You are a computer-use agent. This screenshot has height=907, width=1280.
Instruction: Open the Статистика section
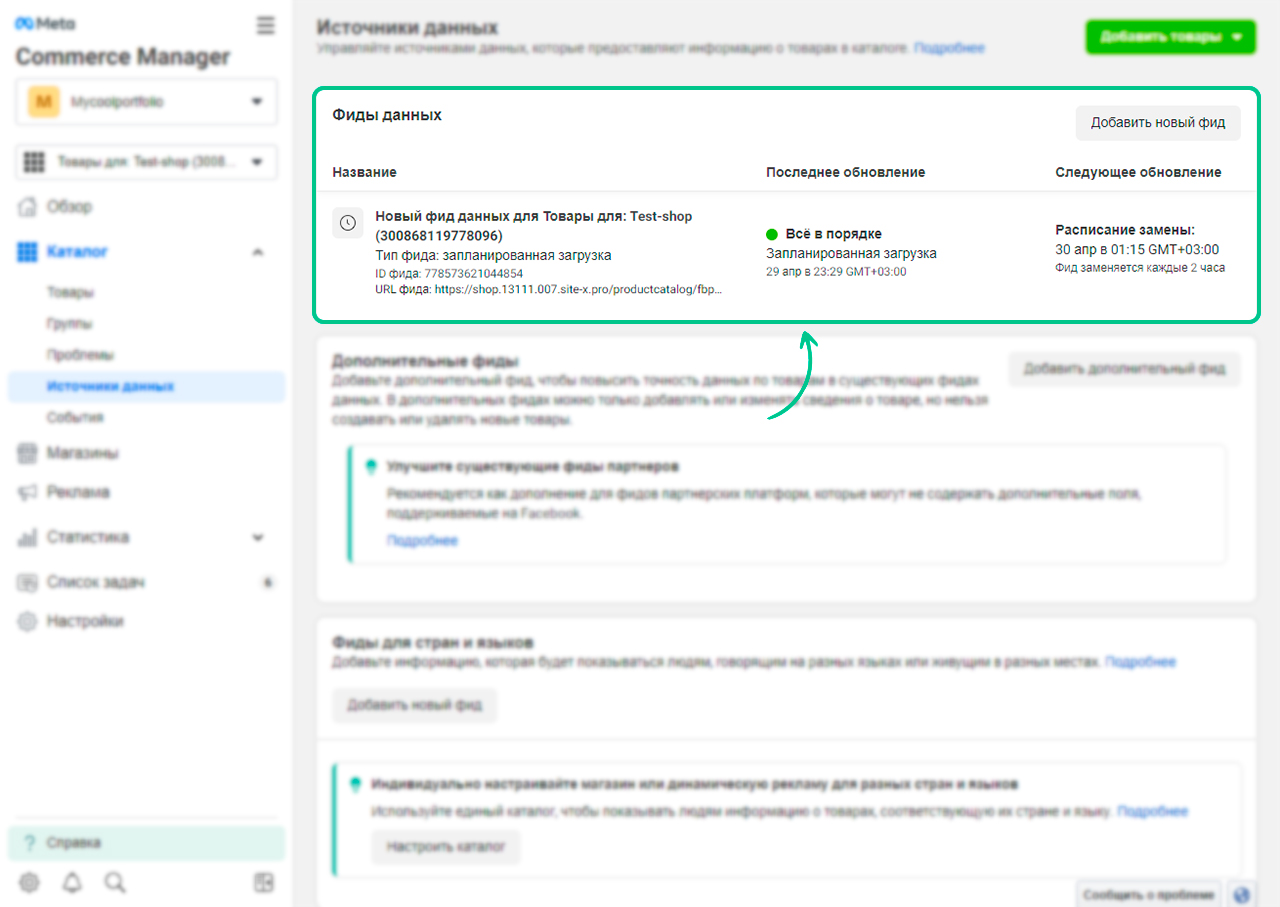(x=87, y=537)
